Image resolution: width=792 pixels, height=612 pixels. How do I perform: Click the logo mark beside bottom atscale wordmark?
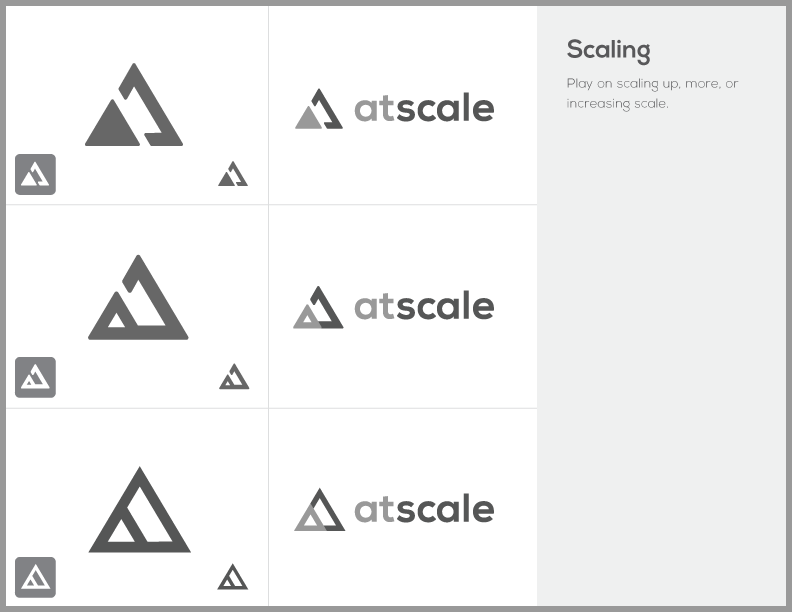point(320,509)
